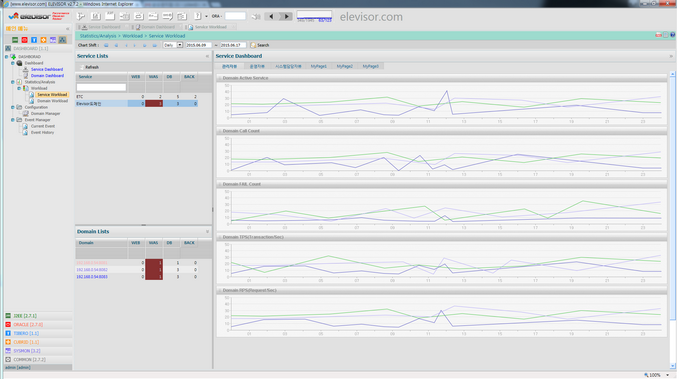The width and height of the screenshot is (680, 379).
Task: Select the MyPage1 dashboard tab
Action: tap(318, 66)
